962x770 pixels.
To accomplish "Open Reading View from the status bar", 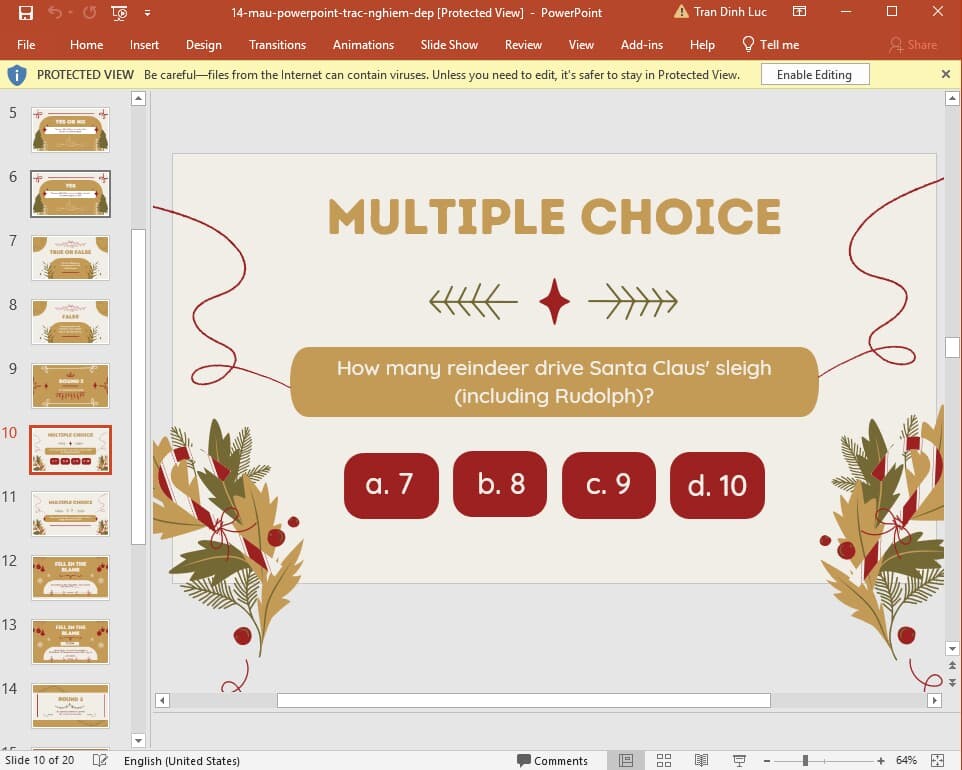I will 701,760.
